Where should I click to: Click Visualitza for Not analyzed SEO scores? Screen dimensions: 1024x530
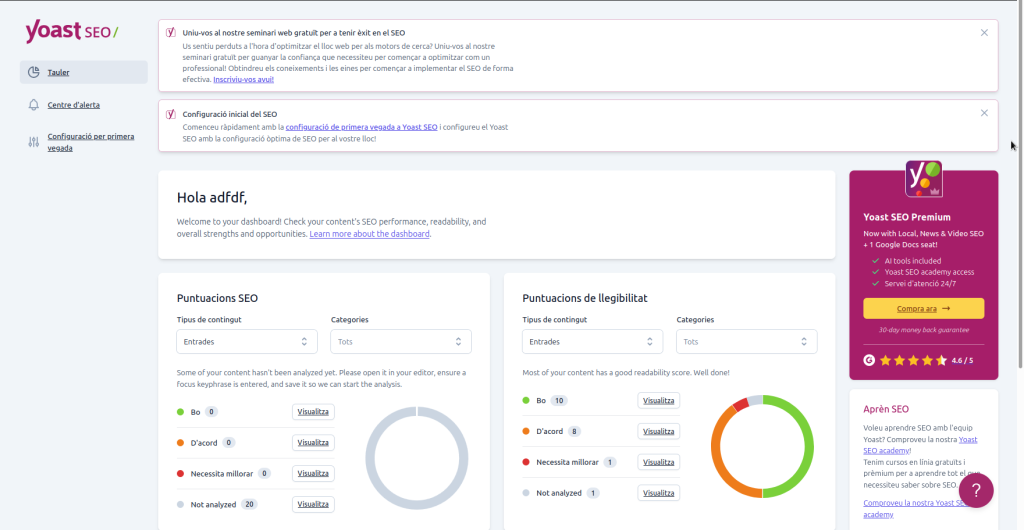[313, 504]
